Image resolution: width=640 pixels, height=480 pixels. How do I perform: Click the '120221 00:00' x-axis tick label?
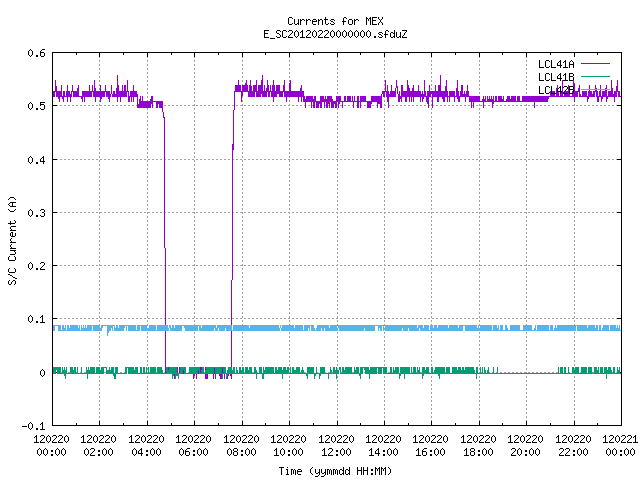coord(620,446)
